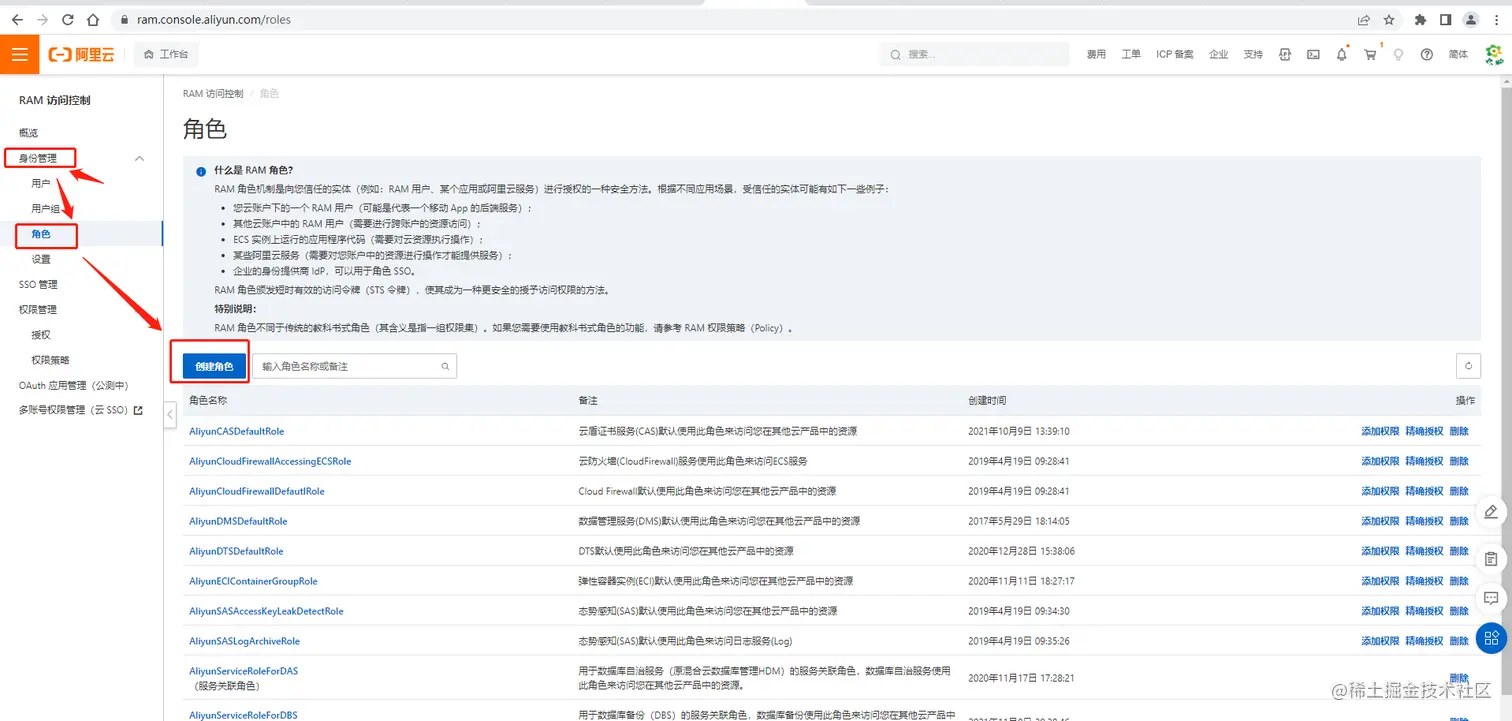The width and height of the screenshot is (1512, 721).
Task: Click the browser back arrow
Action: tap(17, 19)
